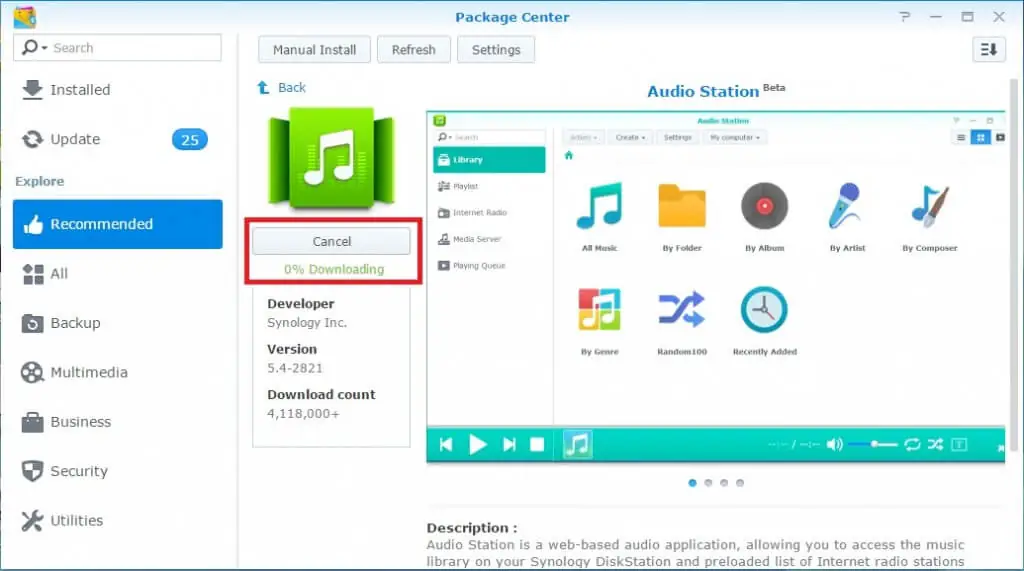The height and width of the screenshot is (571, 1024).
Task: Click the Help question mark icon
Action: [x=904, y=17]
